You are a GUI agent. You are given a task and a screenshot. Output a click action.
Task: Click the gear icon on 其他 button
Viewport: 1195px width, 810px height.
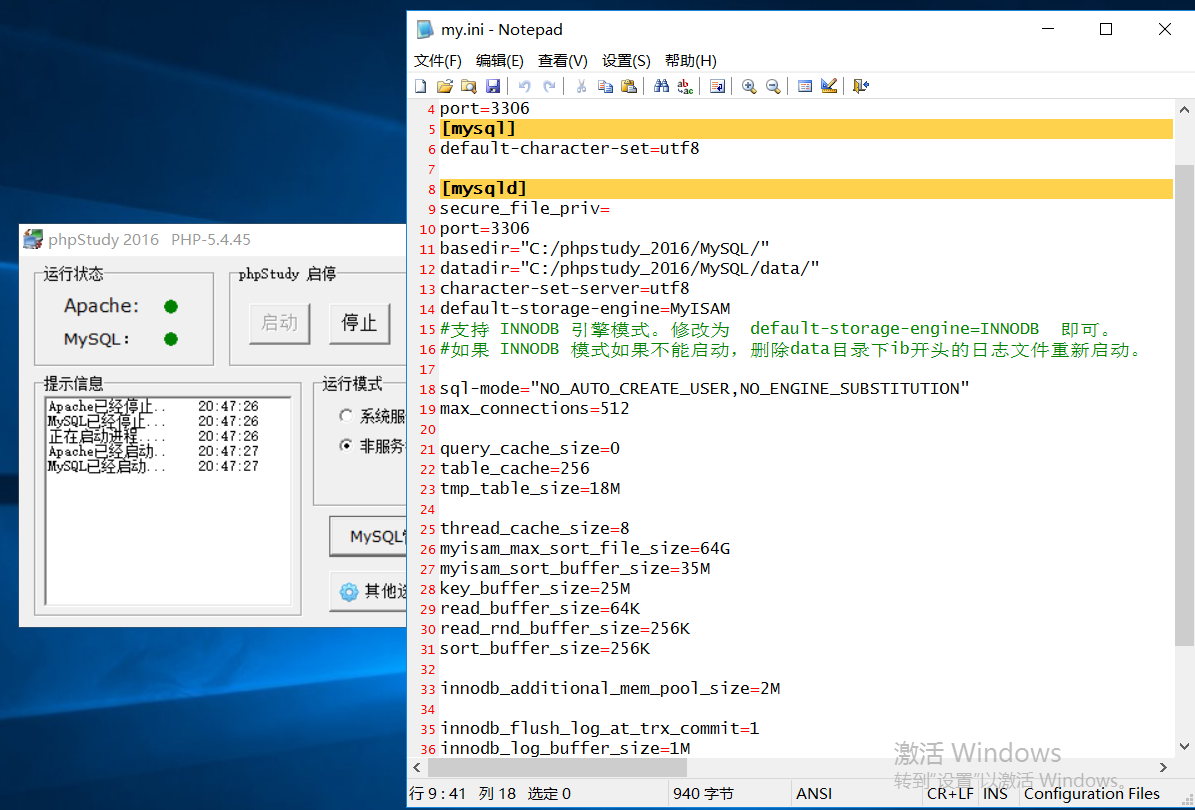tap(348, 592)
